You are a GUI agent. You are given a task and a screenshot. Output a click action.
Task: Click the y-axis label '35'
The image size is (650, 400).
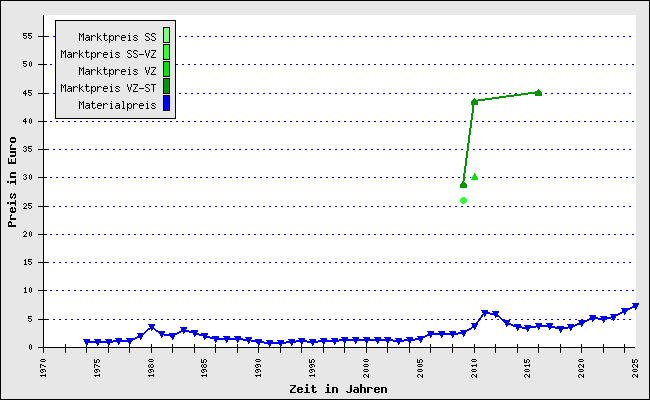tap(27, 149)
